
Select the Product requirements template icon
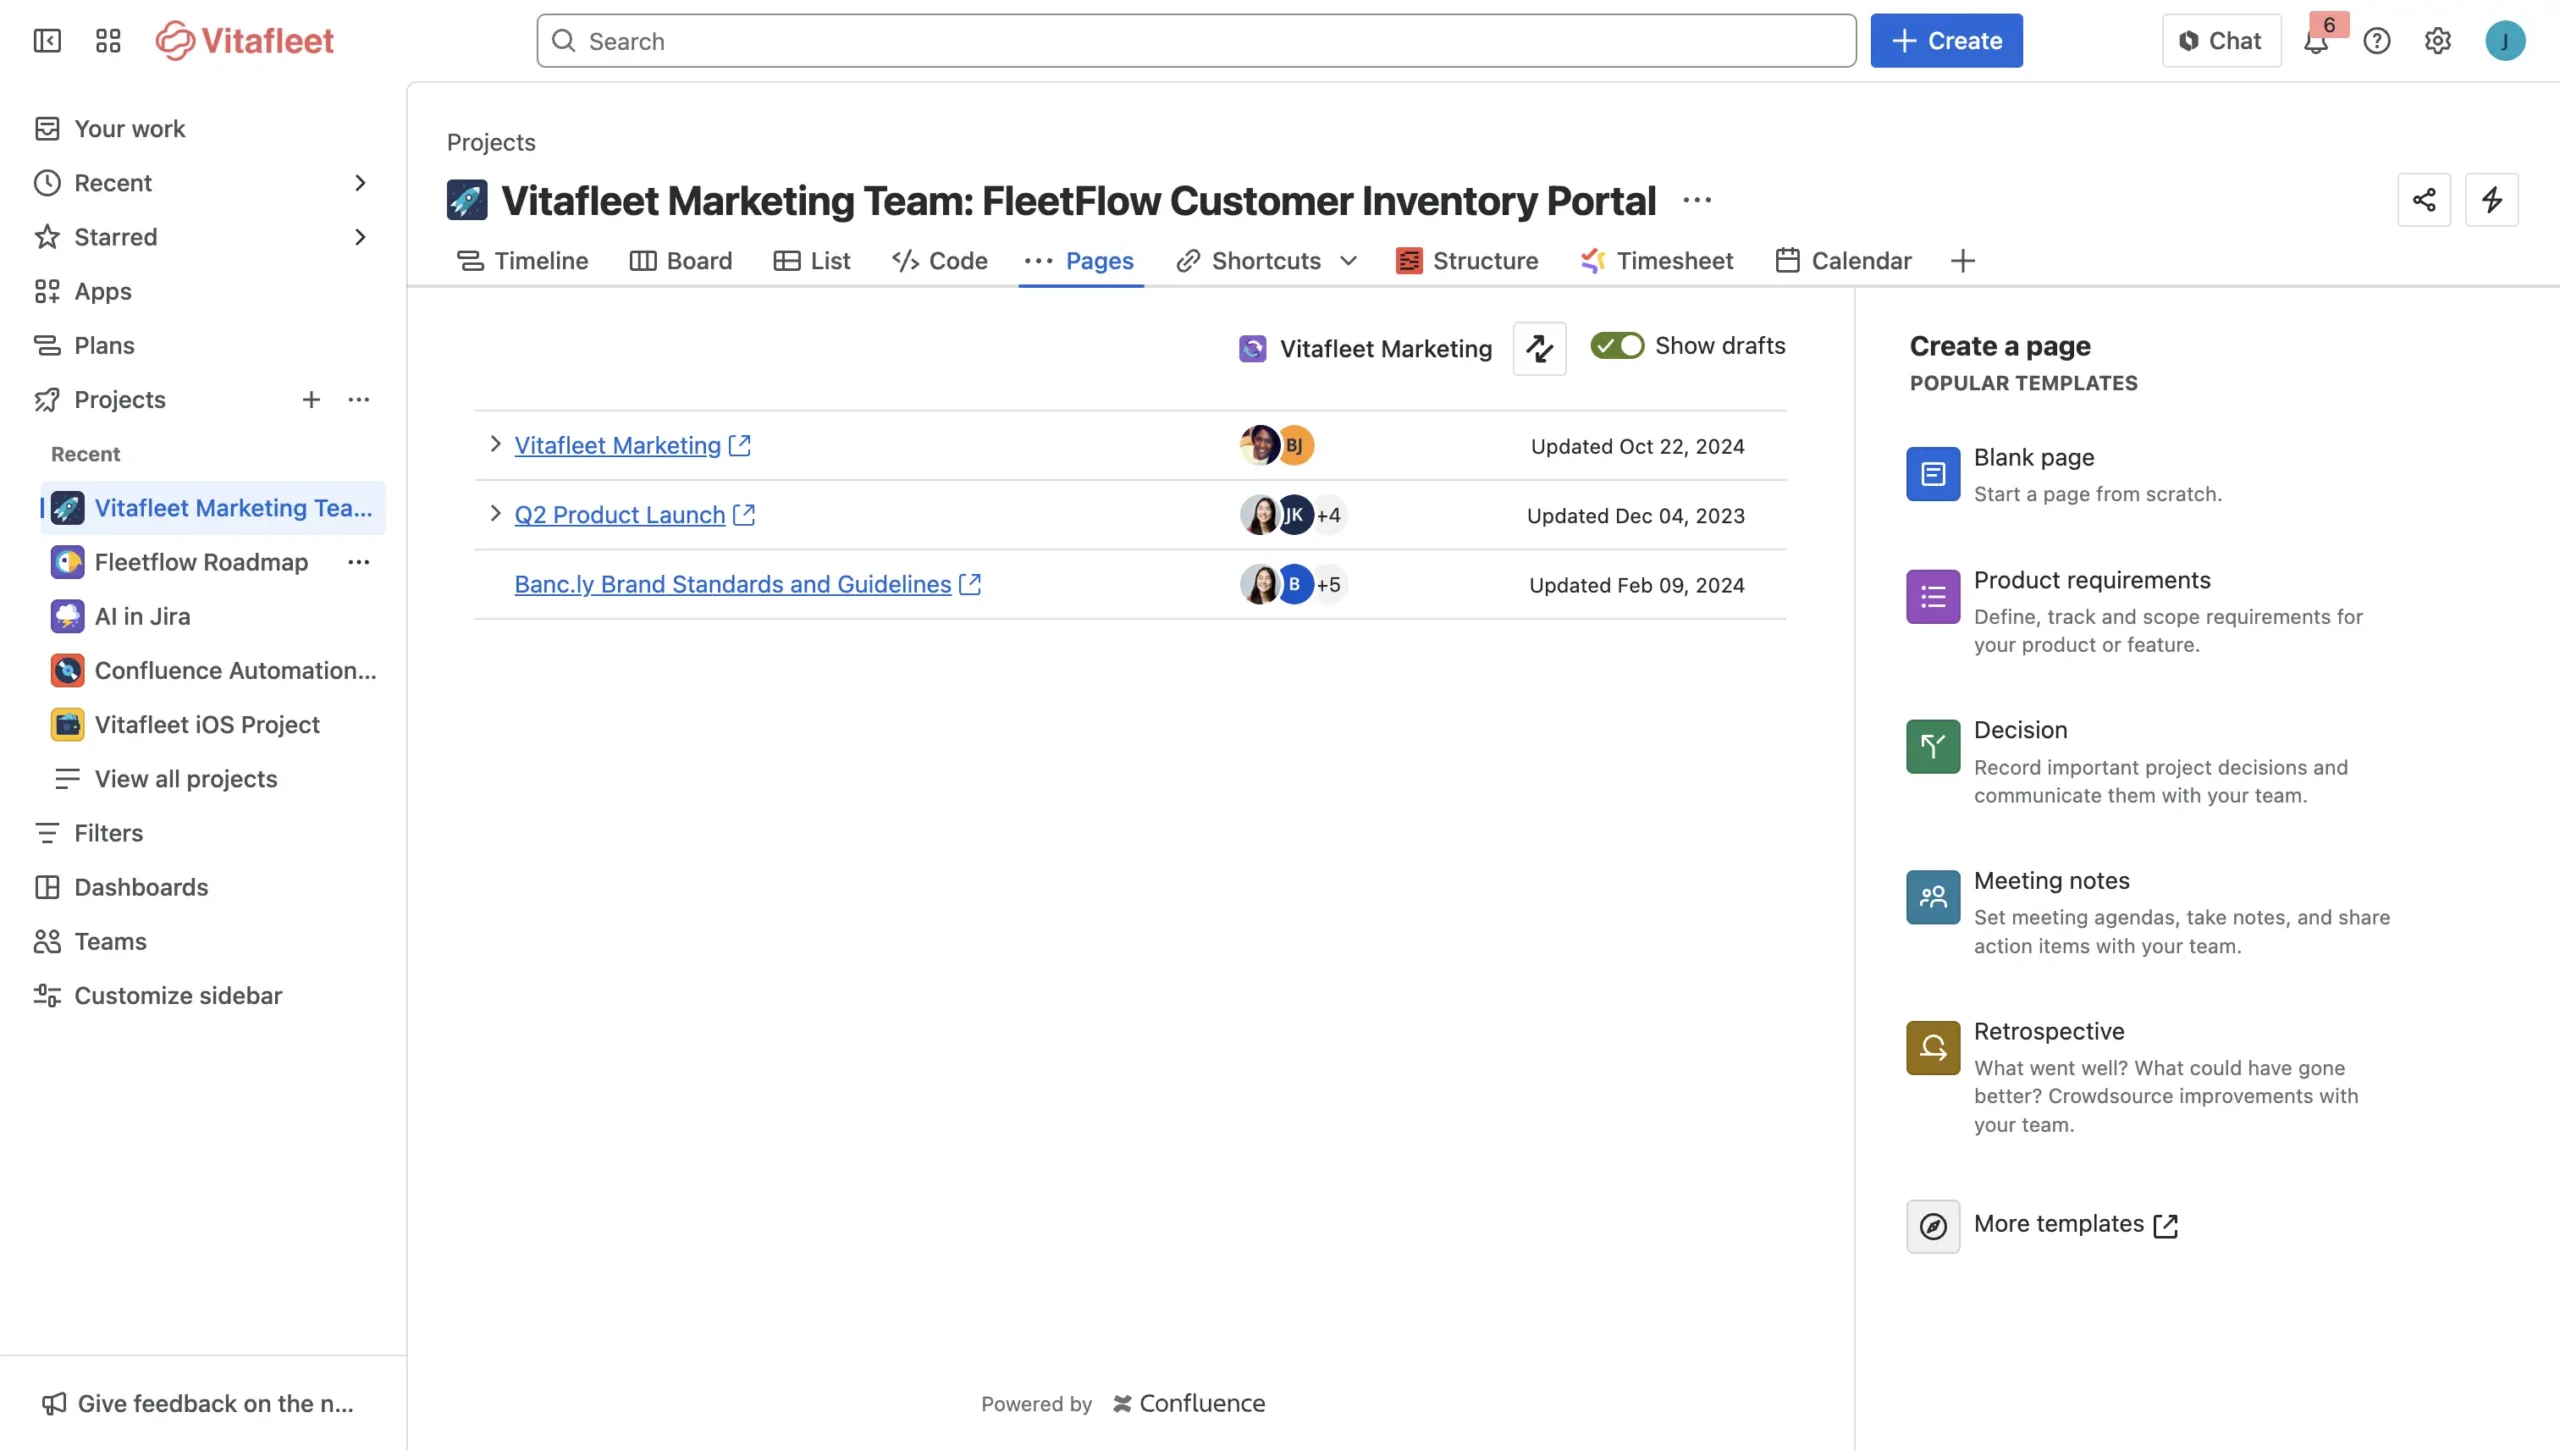coord(1933,597)
